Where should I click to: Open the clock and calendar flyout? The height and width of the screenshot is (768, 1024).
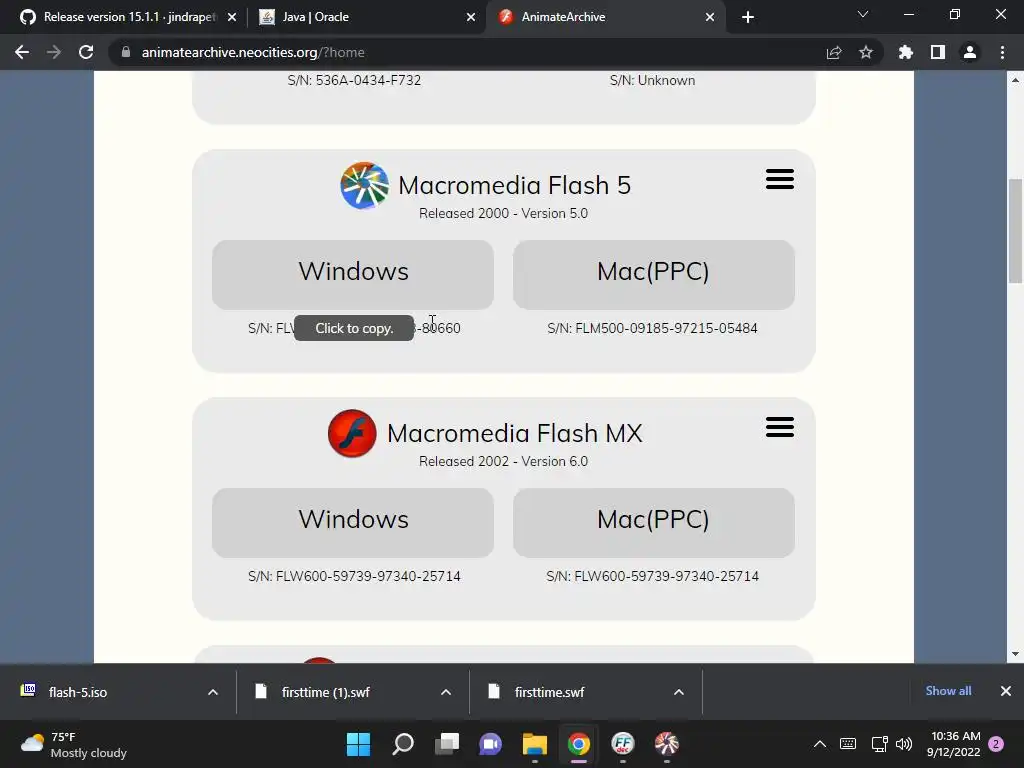[x=953, y=744]
